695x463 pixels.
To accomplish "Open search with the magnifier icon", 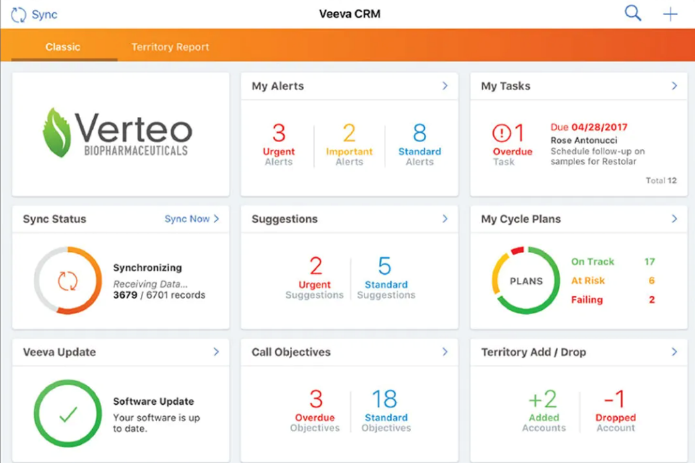I will tap(633, 13).
